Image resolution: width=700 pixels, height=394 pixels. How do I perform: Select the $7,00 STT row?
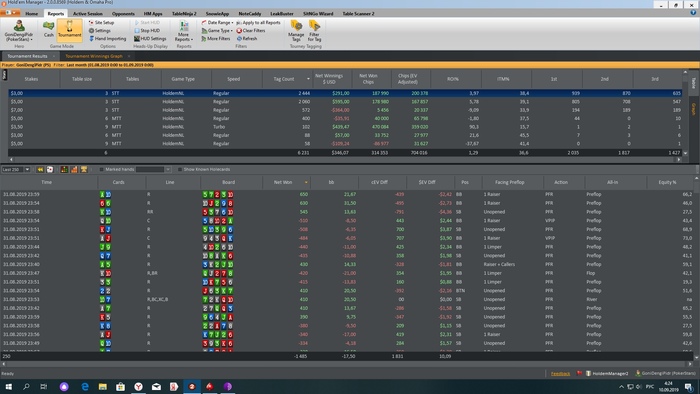(345, 110)
